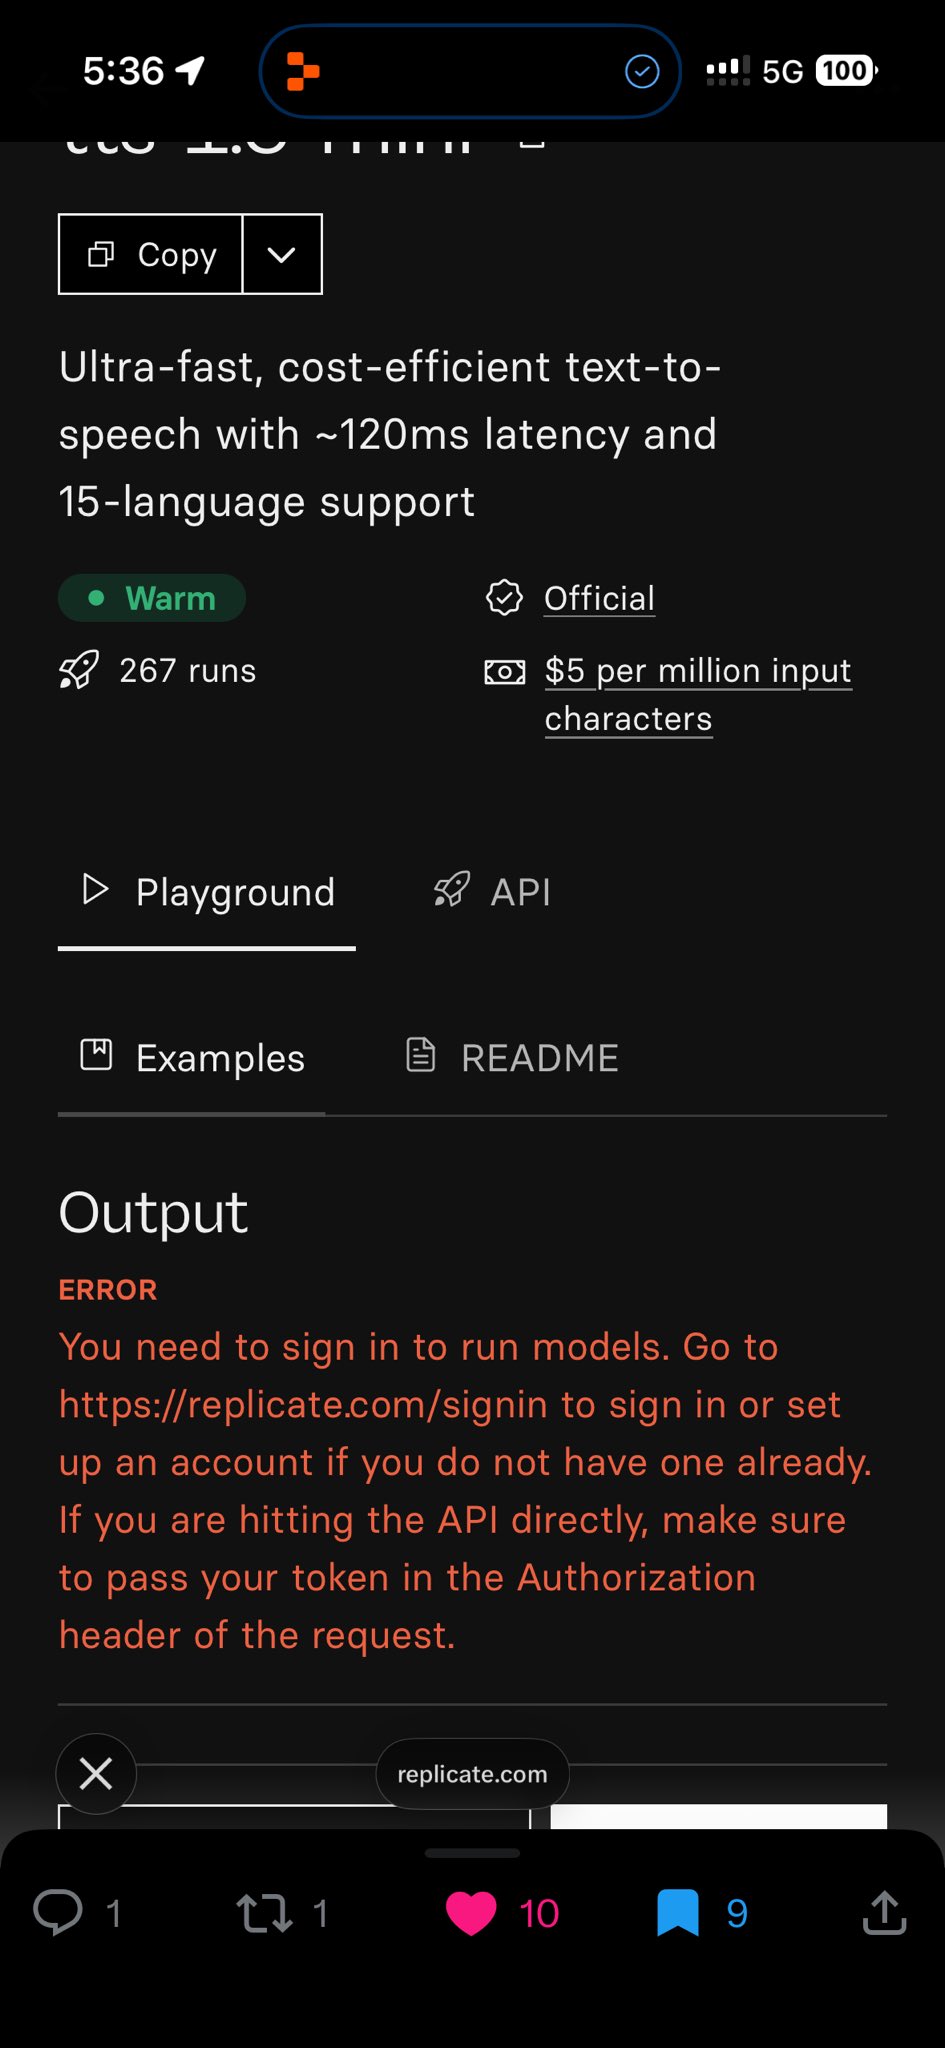Close the in-app browser with X
This screenshot has width=945, height=2048.
click(96, 1773)
